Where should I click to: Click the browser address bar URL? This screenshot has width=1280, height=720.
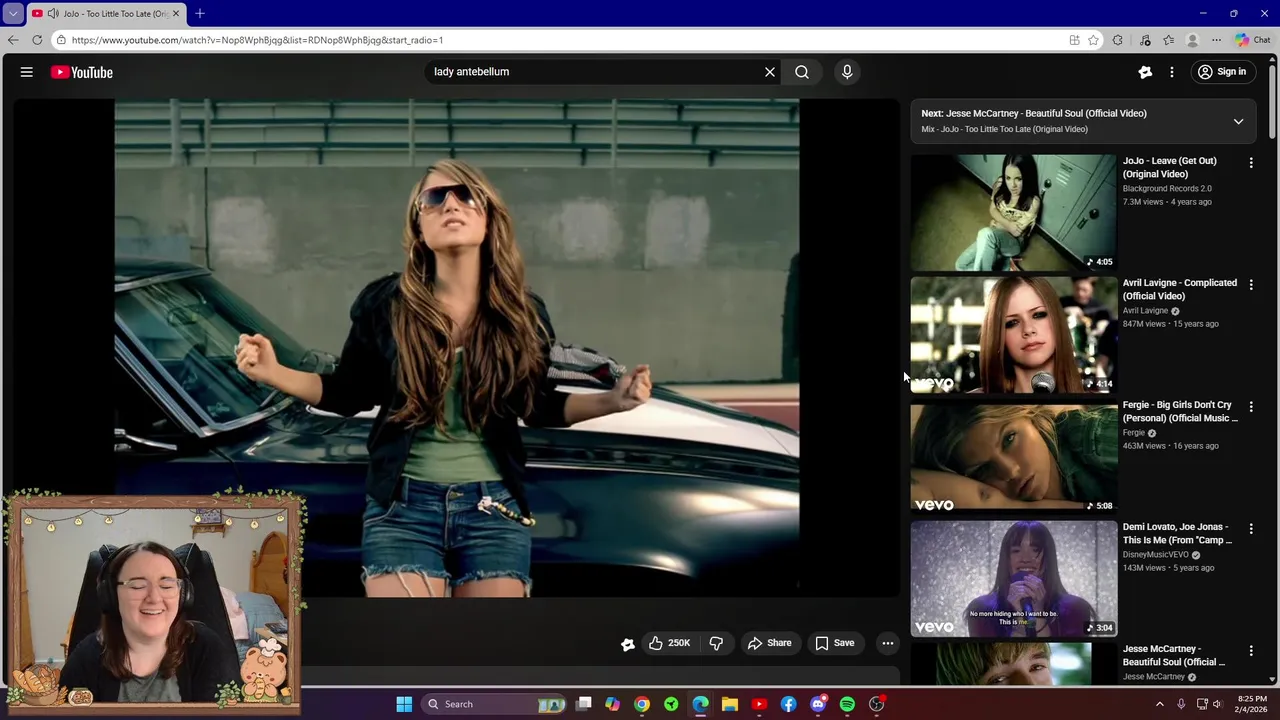coord(257,40)
